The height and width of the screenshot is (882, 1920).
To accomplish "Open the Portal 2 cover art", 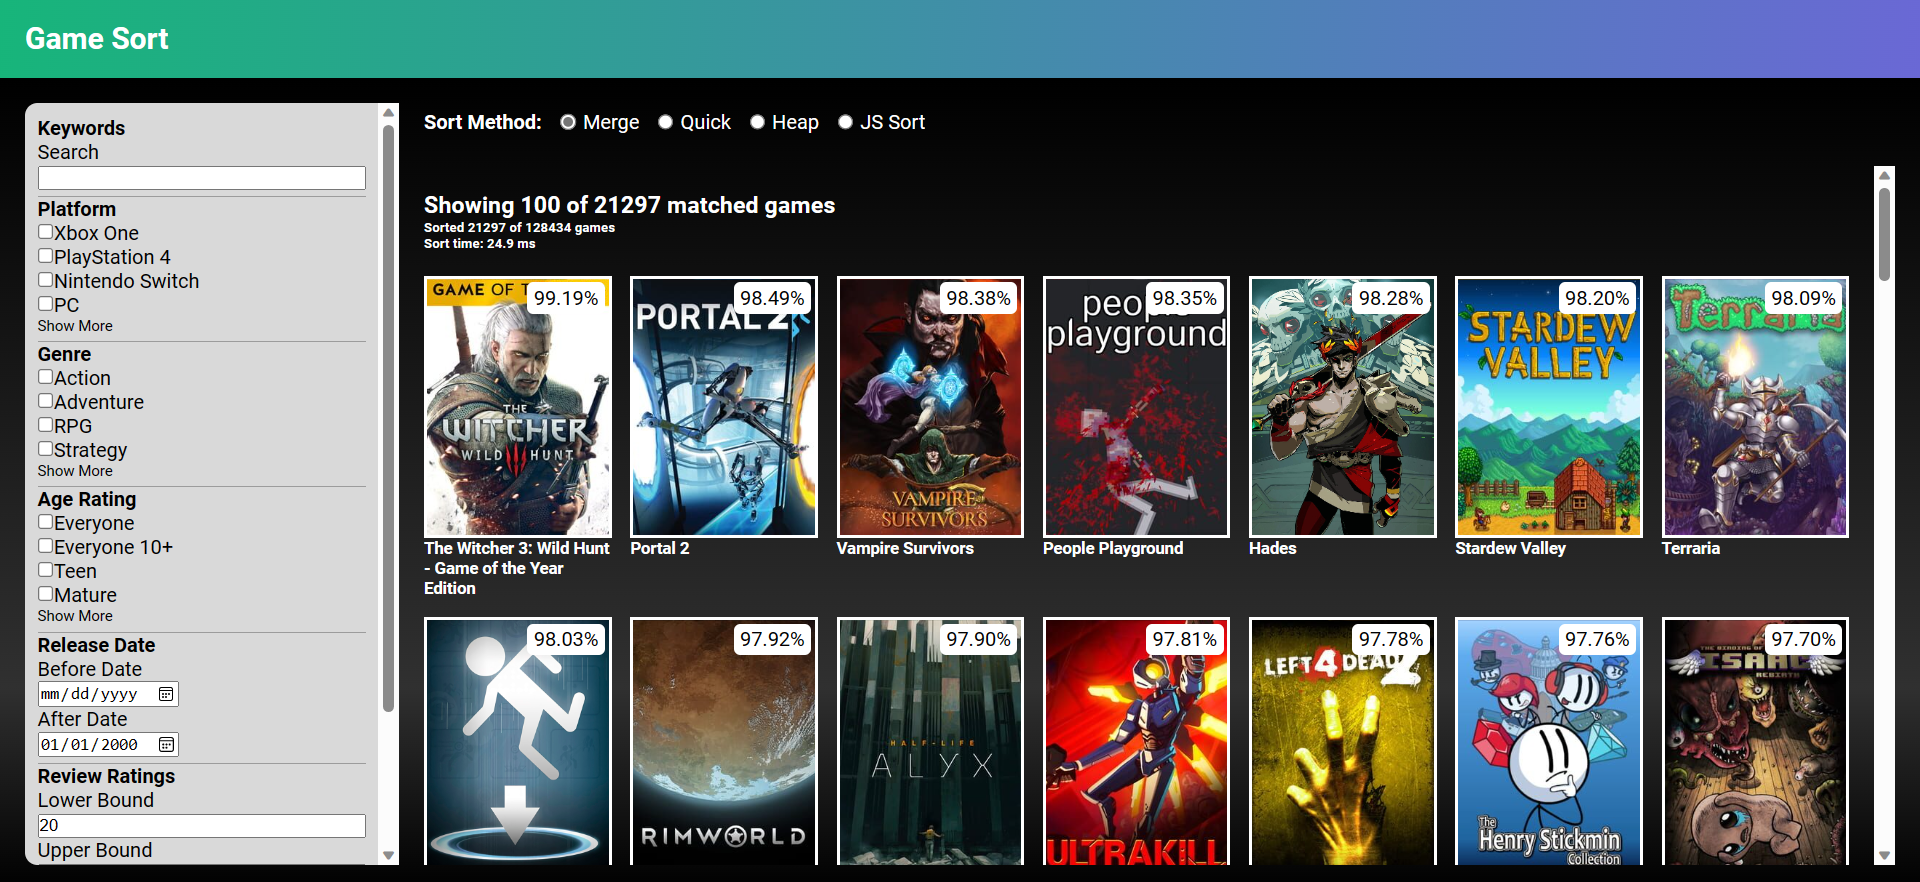I will (724, 407).
